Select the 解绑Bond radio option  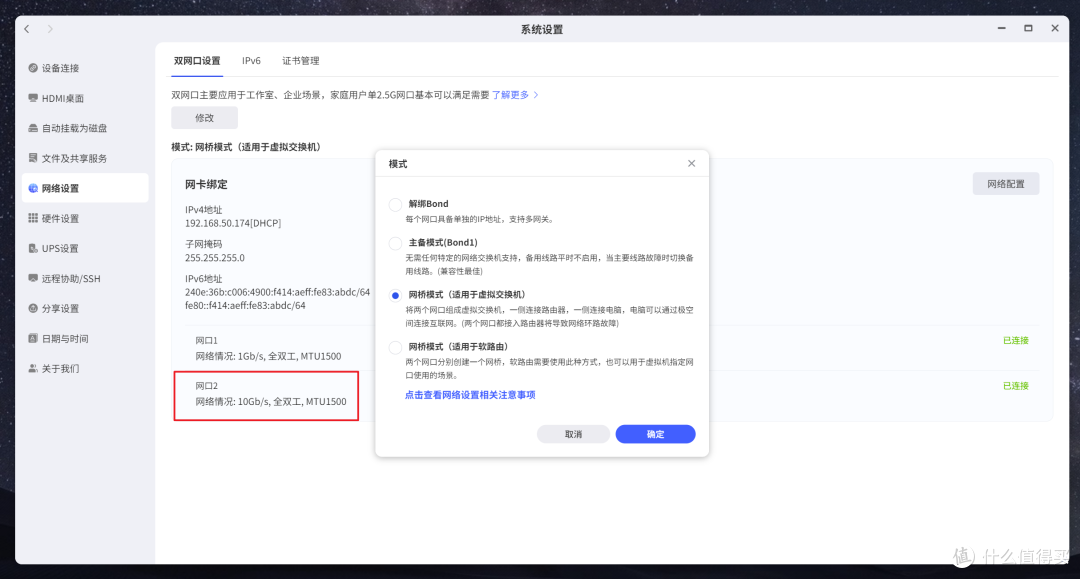(395, 204)
